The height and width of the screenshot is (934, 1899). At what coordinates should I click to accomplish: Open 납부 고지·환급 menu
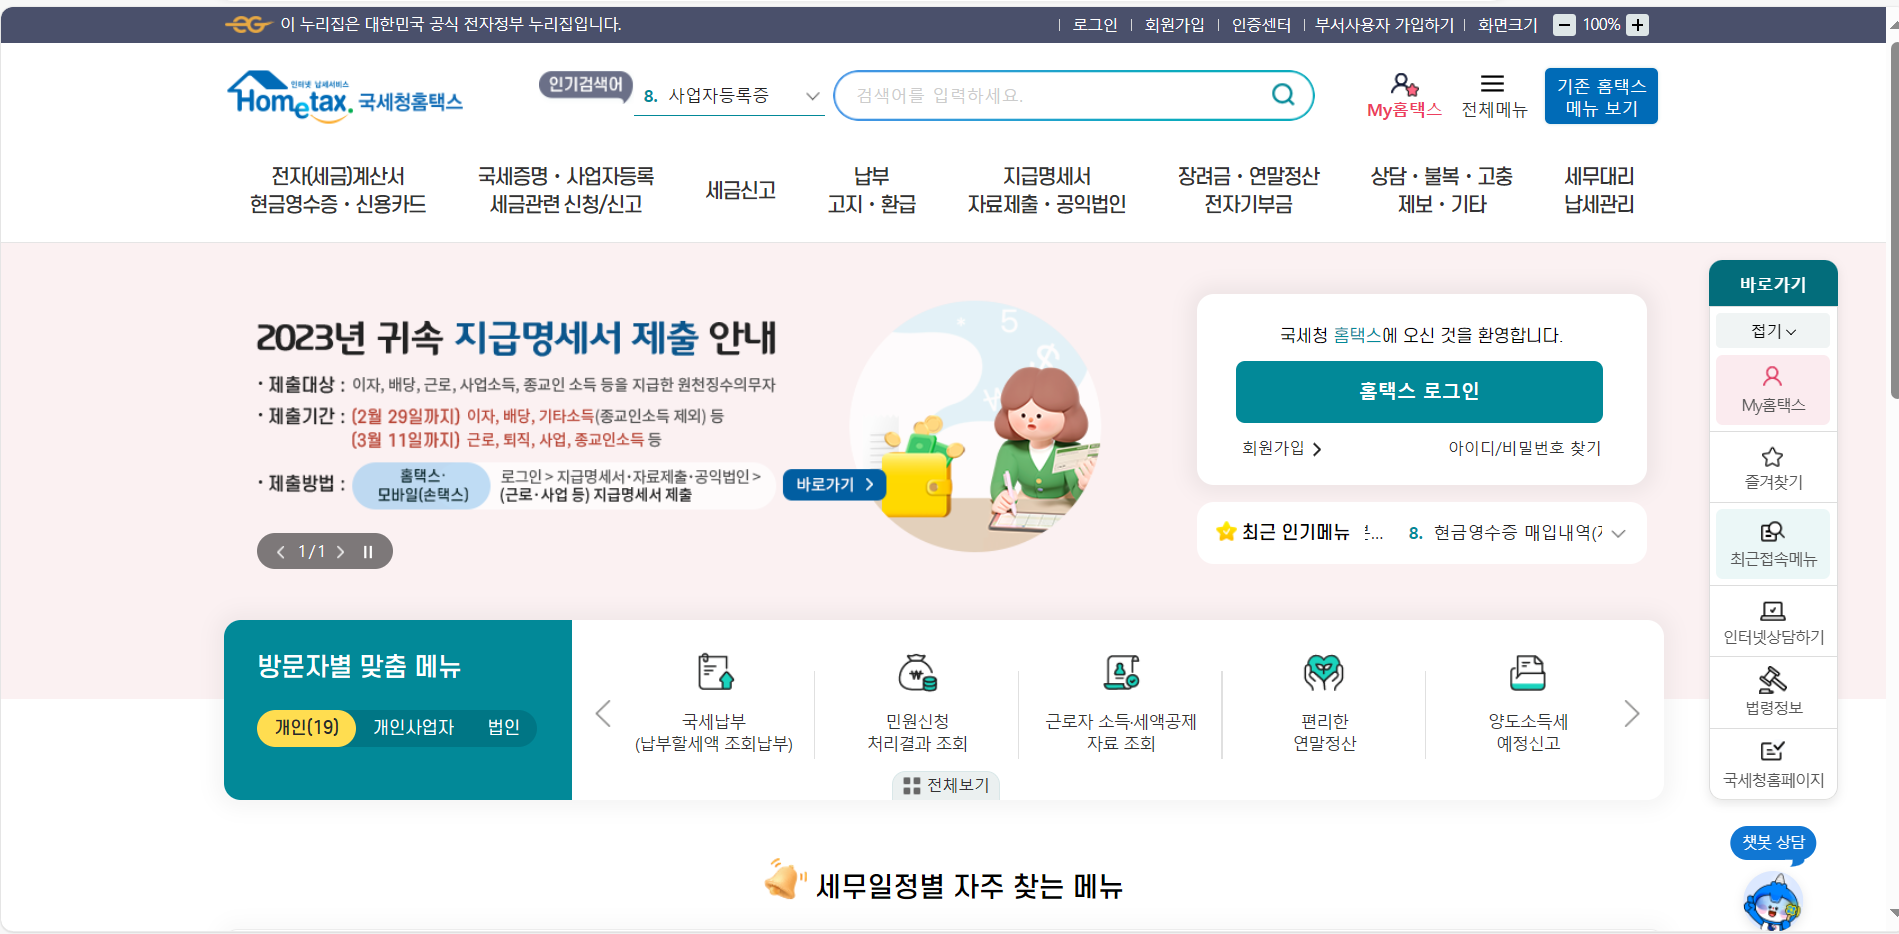point(871,190)
